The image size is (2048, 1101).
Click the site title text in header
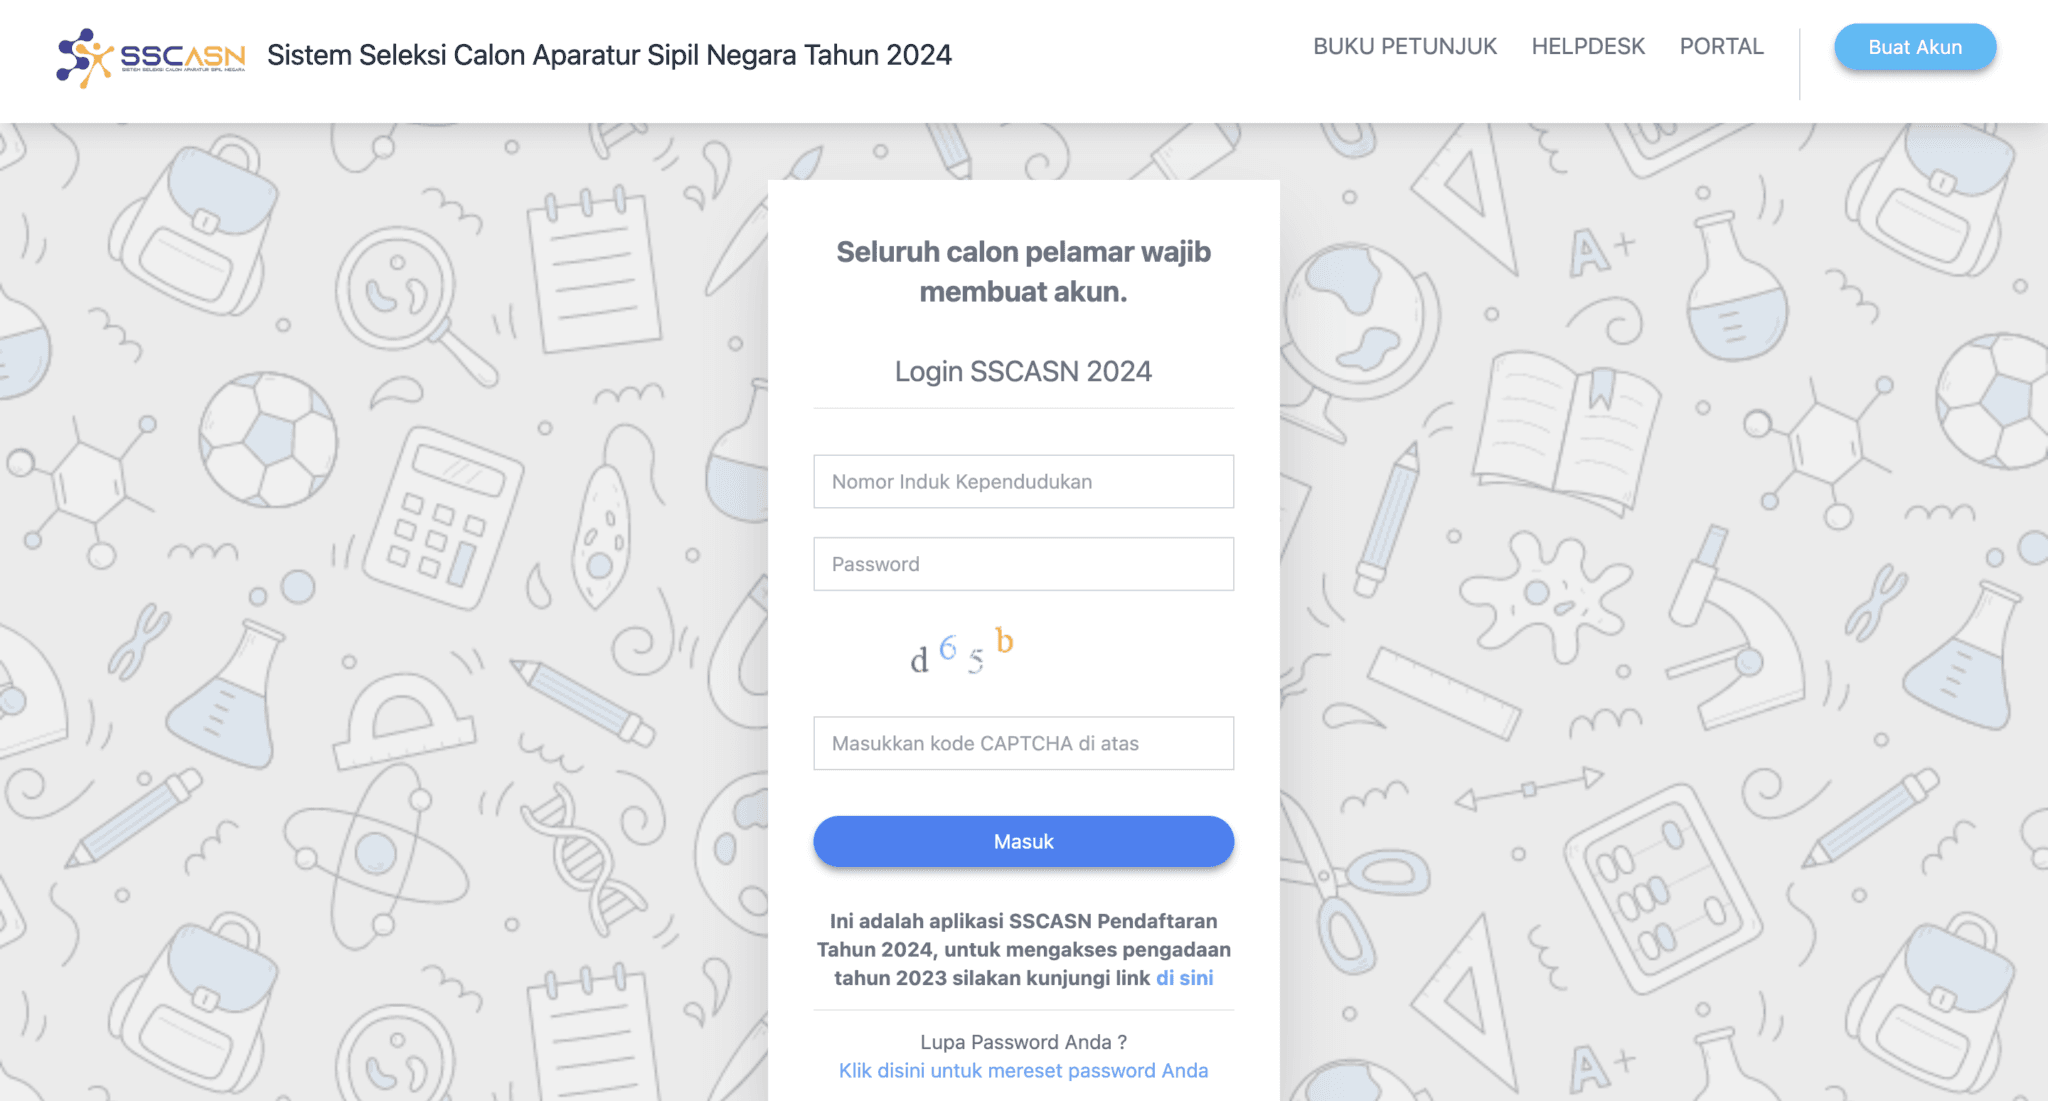click(609, 55)
